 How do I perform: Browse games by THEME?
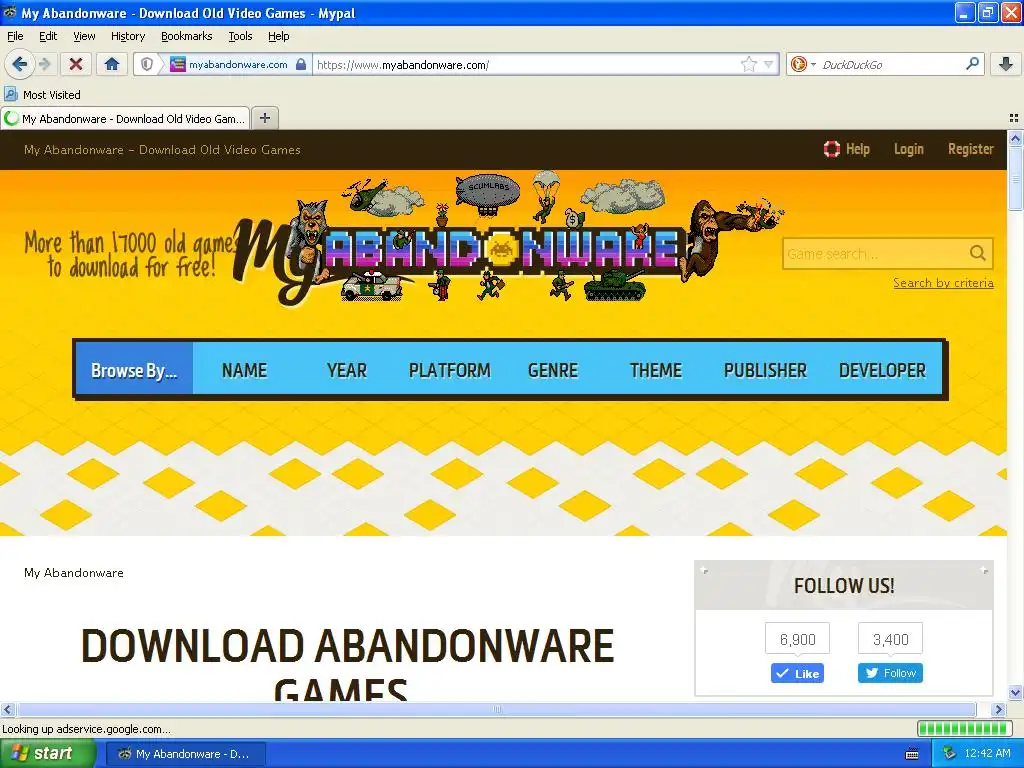coord(656,370)
